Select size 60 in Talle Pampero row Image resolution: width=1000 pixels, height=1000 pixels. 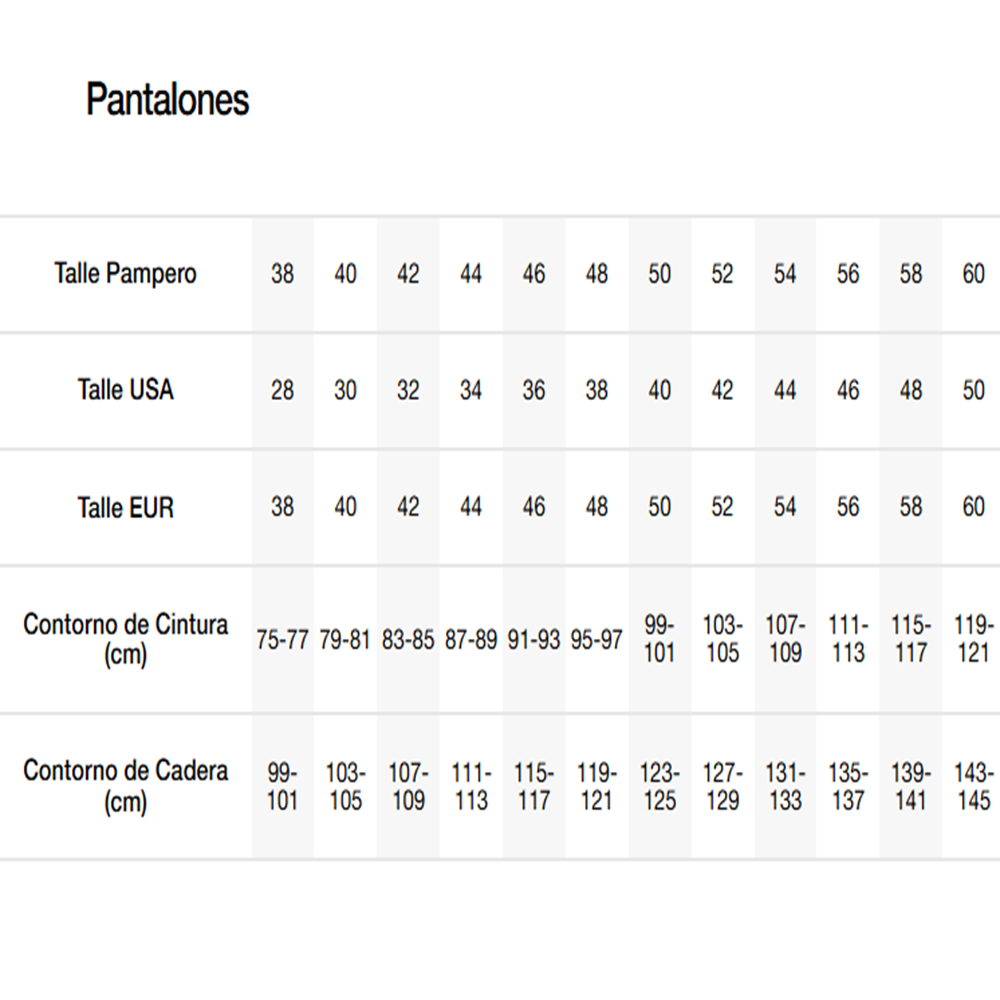click(973, 274)
